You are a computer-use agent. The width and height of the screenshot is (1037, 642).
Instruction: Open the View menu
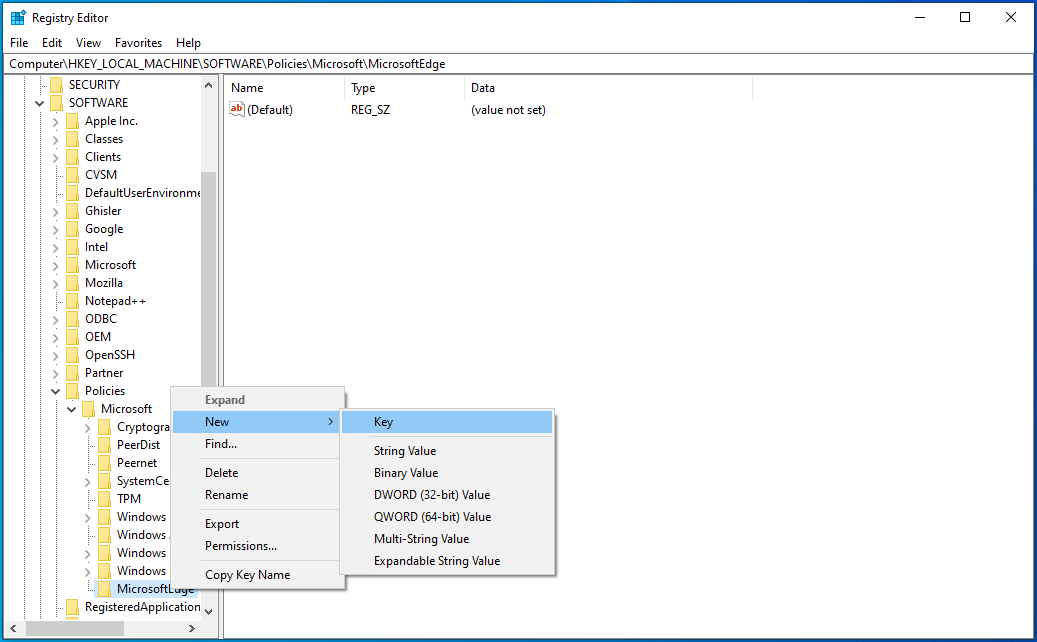[88, 42]
